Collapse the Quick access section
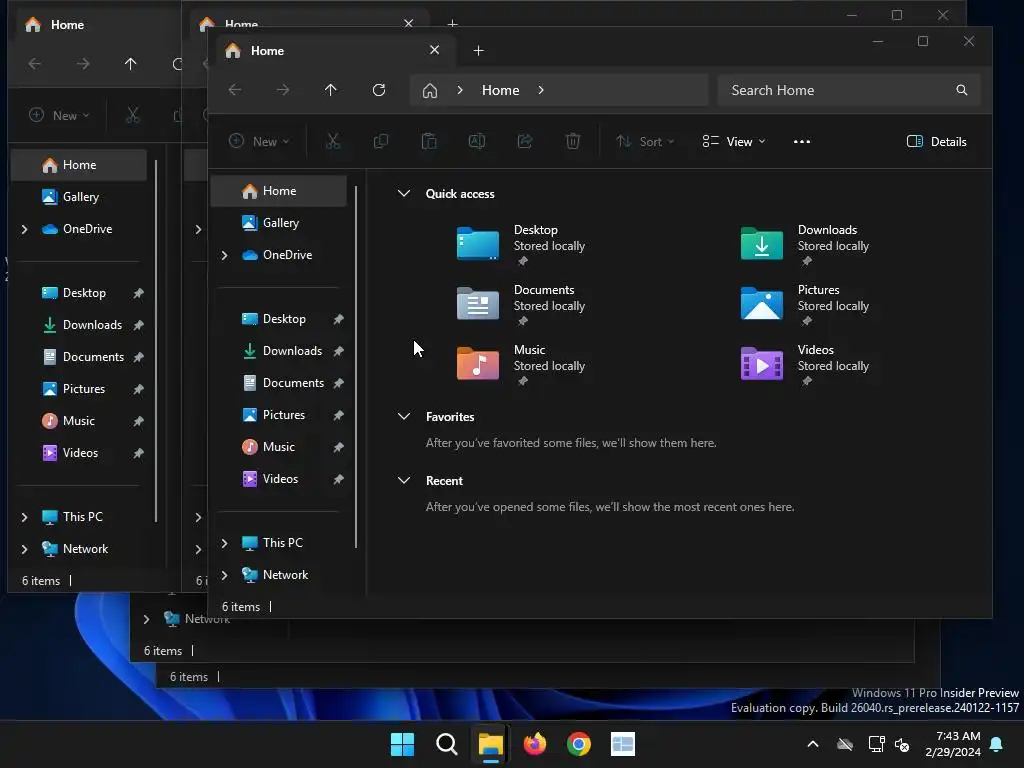 (404, 193)
